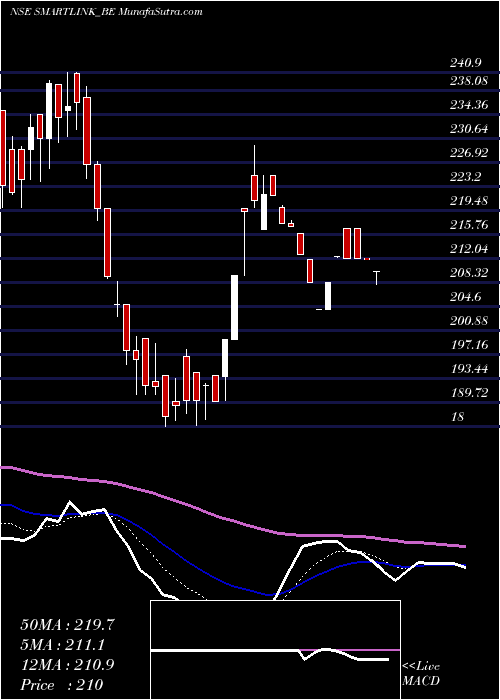This screenshot has height=700, width=500.
Task: Click the 219.48 price axis label
Action: click(469, 201)
